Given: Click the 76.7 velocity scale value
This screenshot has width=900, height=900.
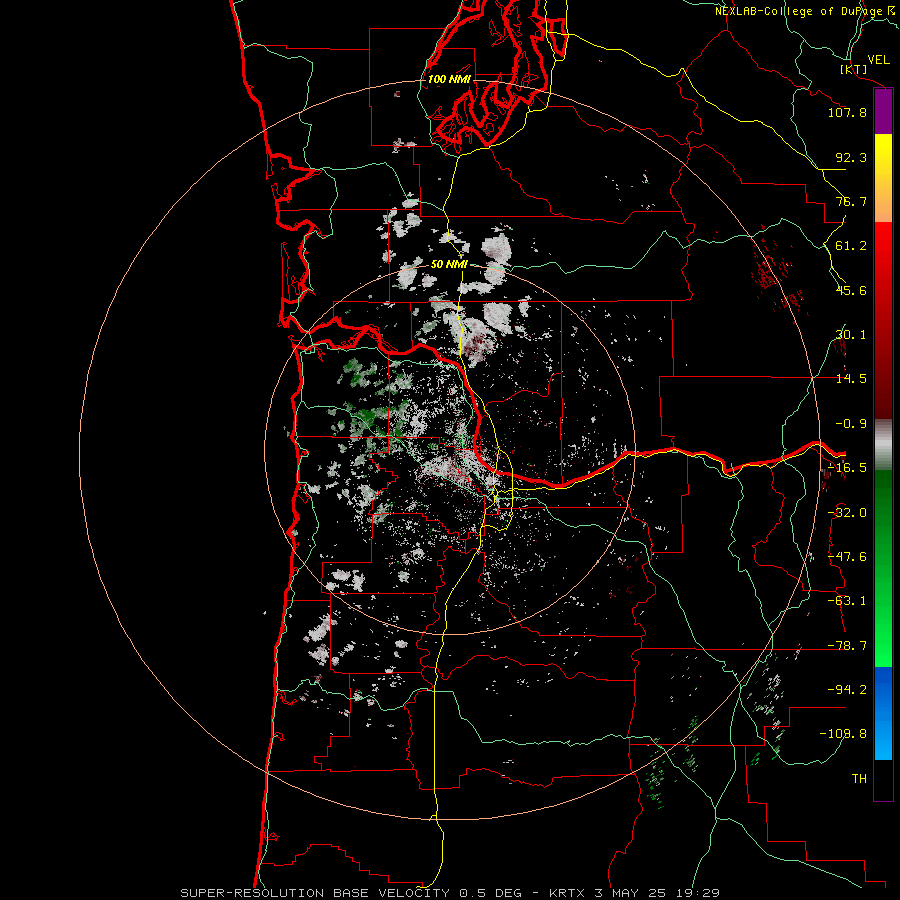Looking at the screenshot, I should 851,201.
